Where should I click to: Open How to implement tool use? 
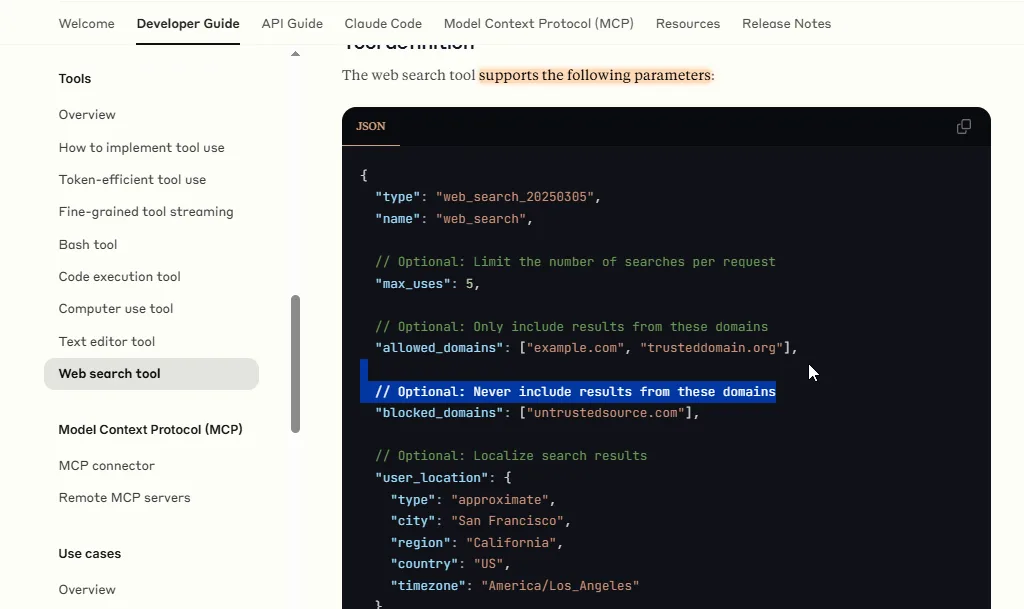[141, 148]
